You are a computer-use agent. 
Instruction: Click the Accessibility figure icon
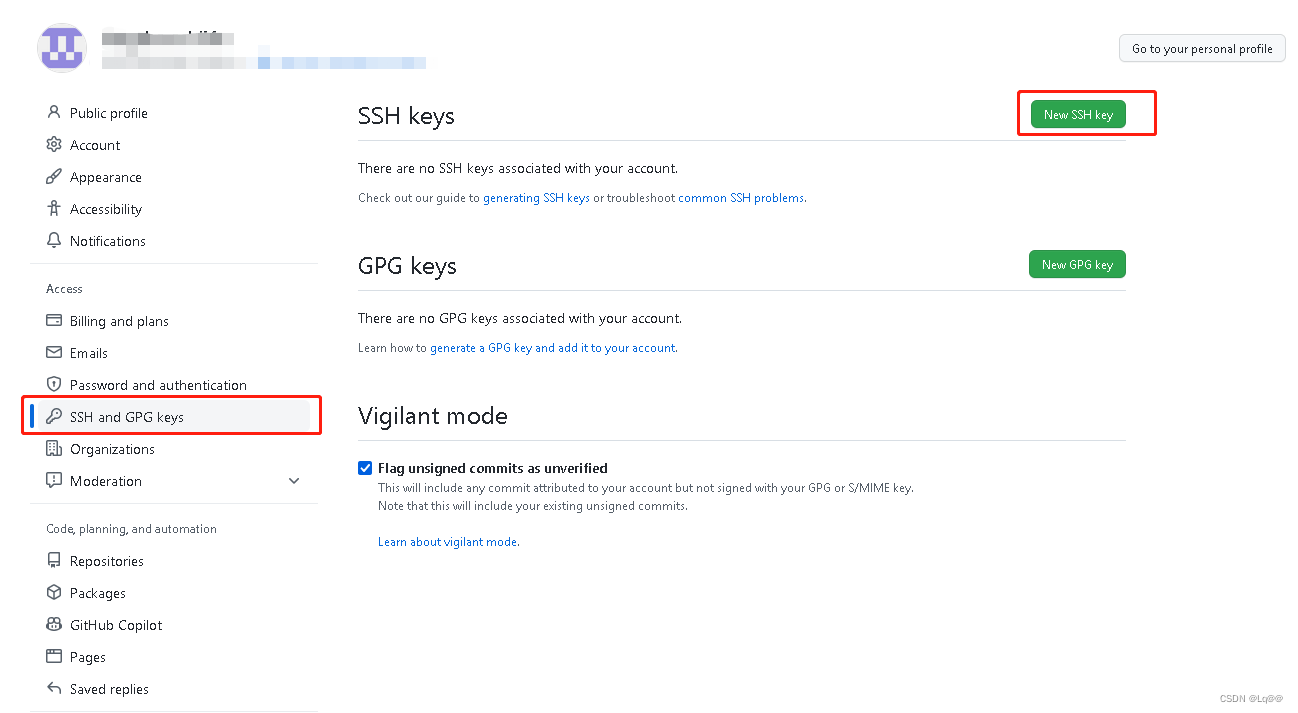(x=54, y=209)
